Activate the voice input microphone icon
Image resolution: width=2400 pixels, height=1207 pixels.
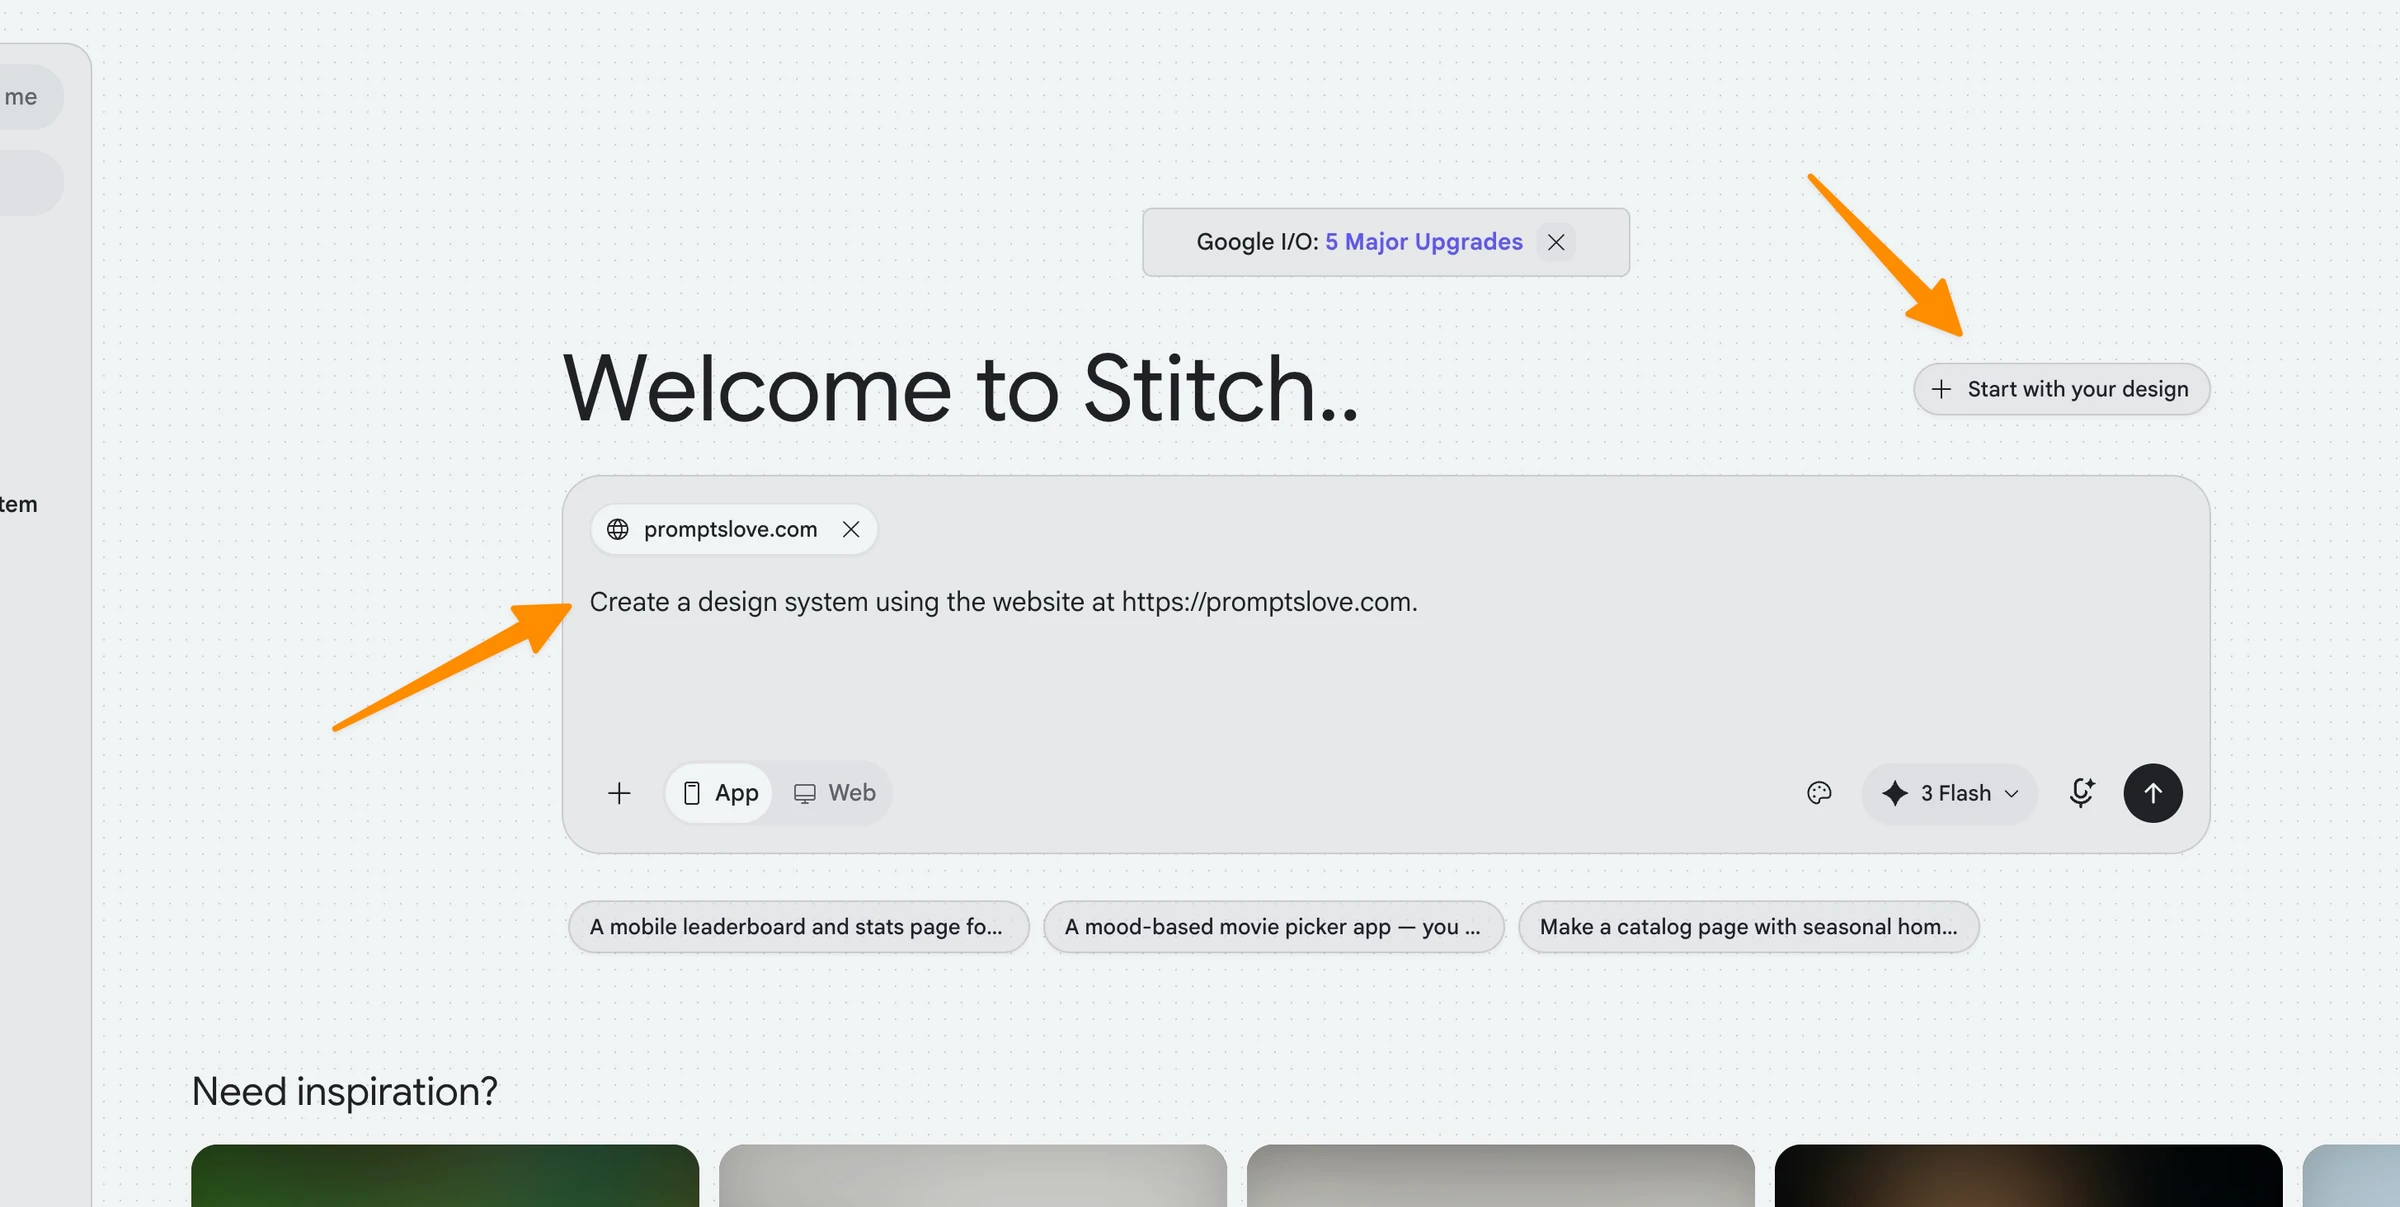point(2081,793)
